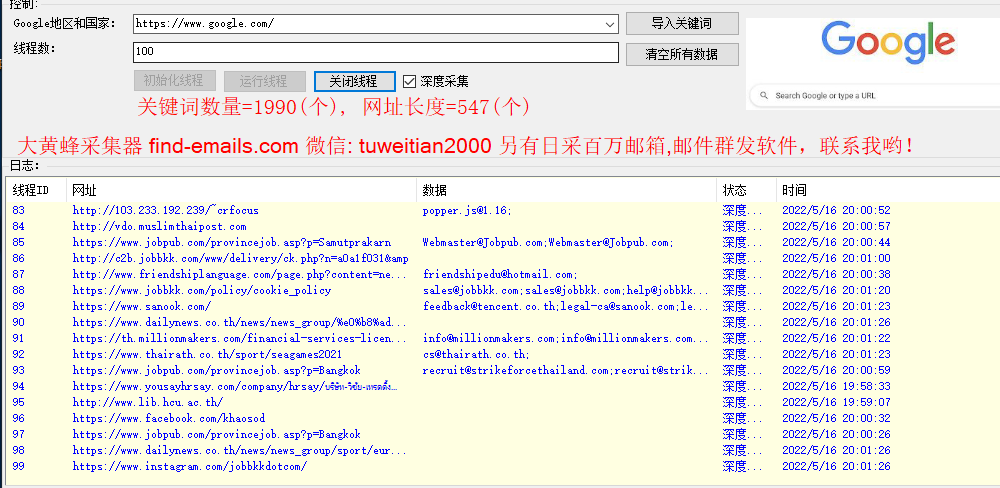The image size is (1000, 488).
Task: Click the timestamp 2022/5/16 20:00:52
Action: point(836,210)
